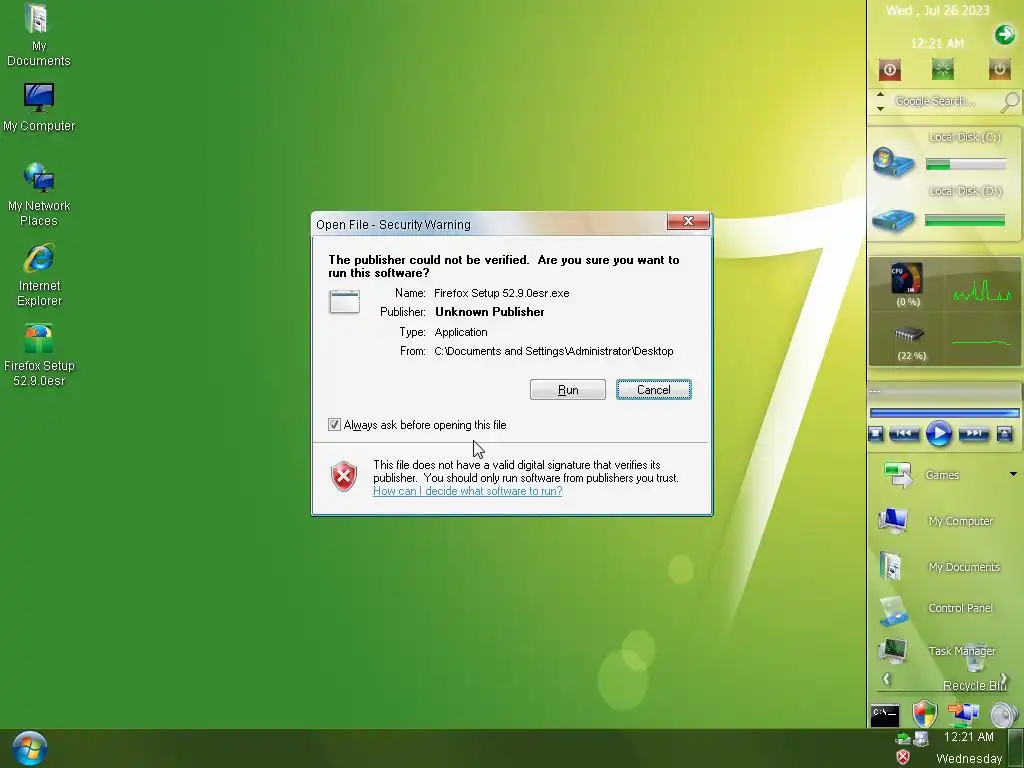Open the sidebar My Computer icon
This screenshot has width=1024, height=768.
tap(893, 520)
